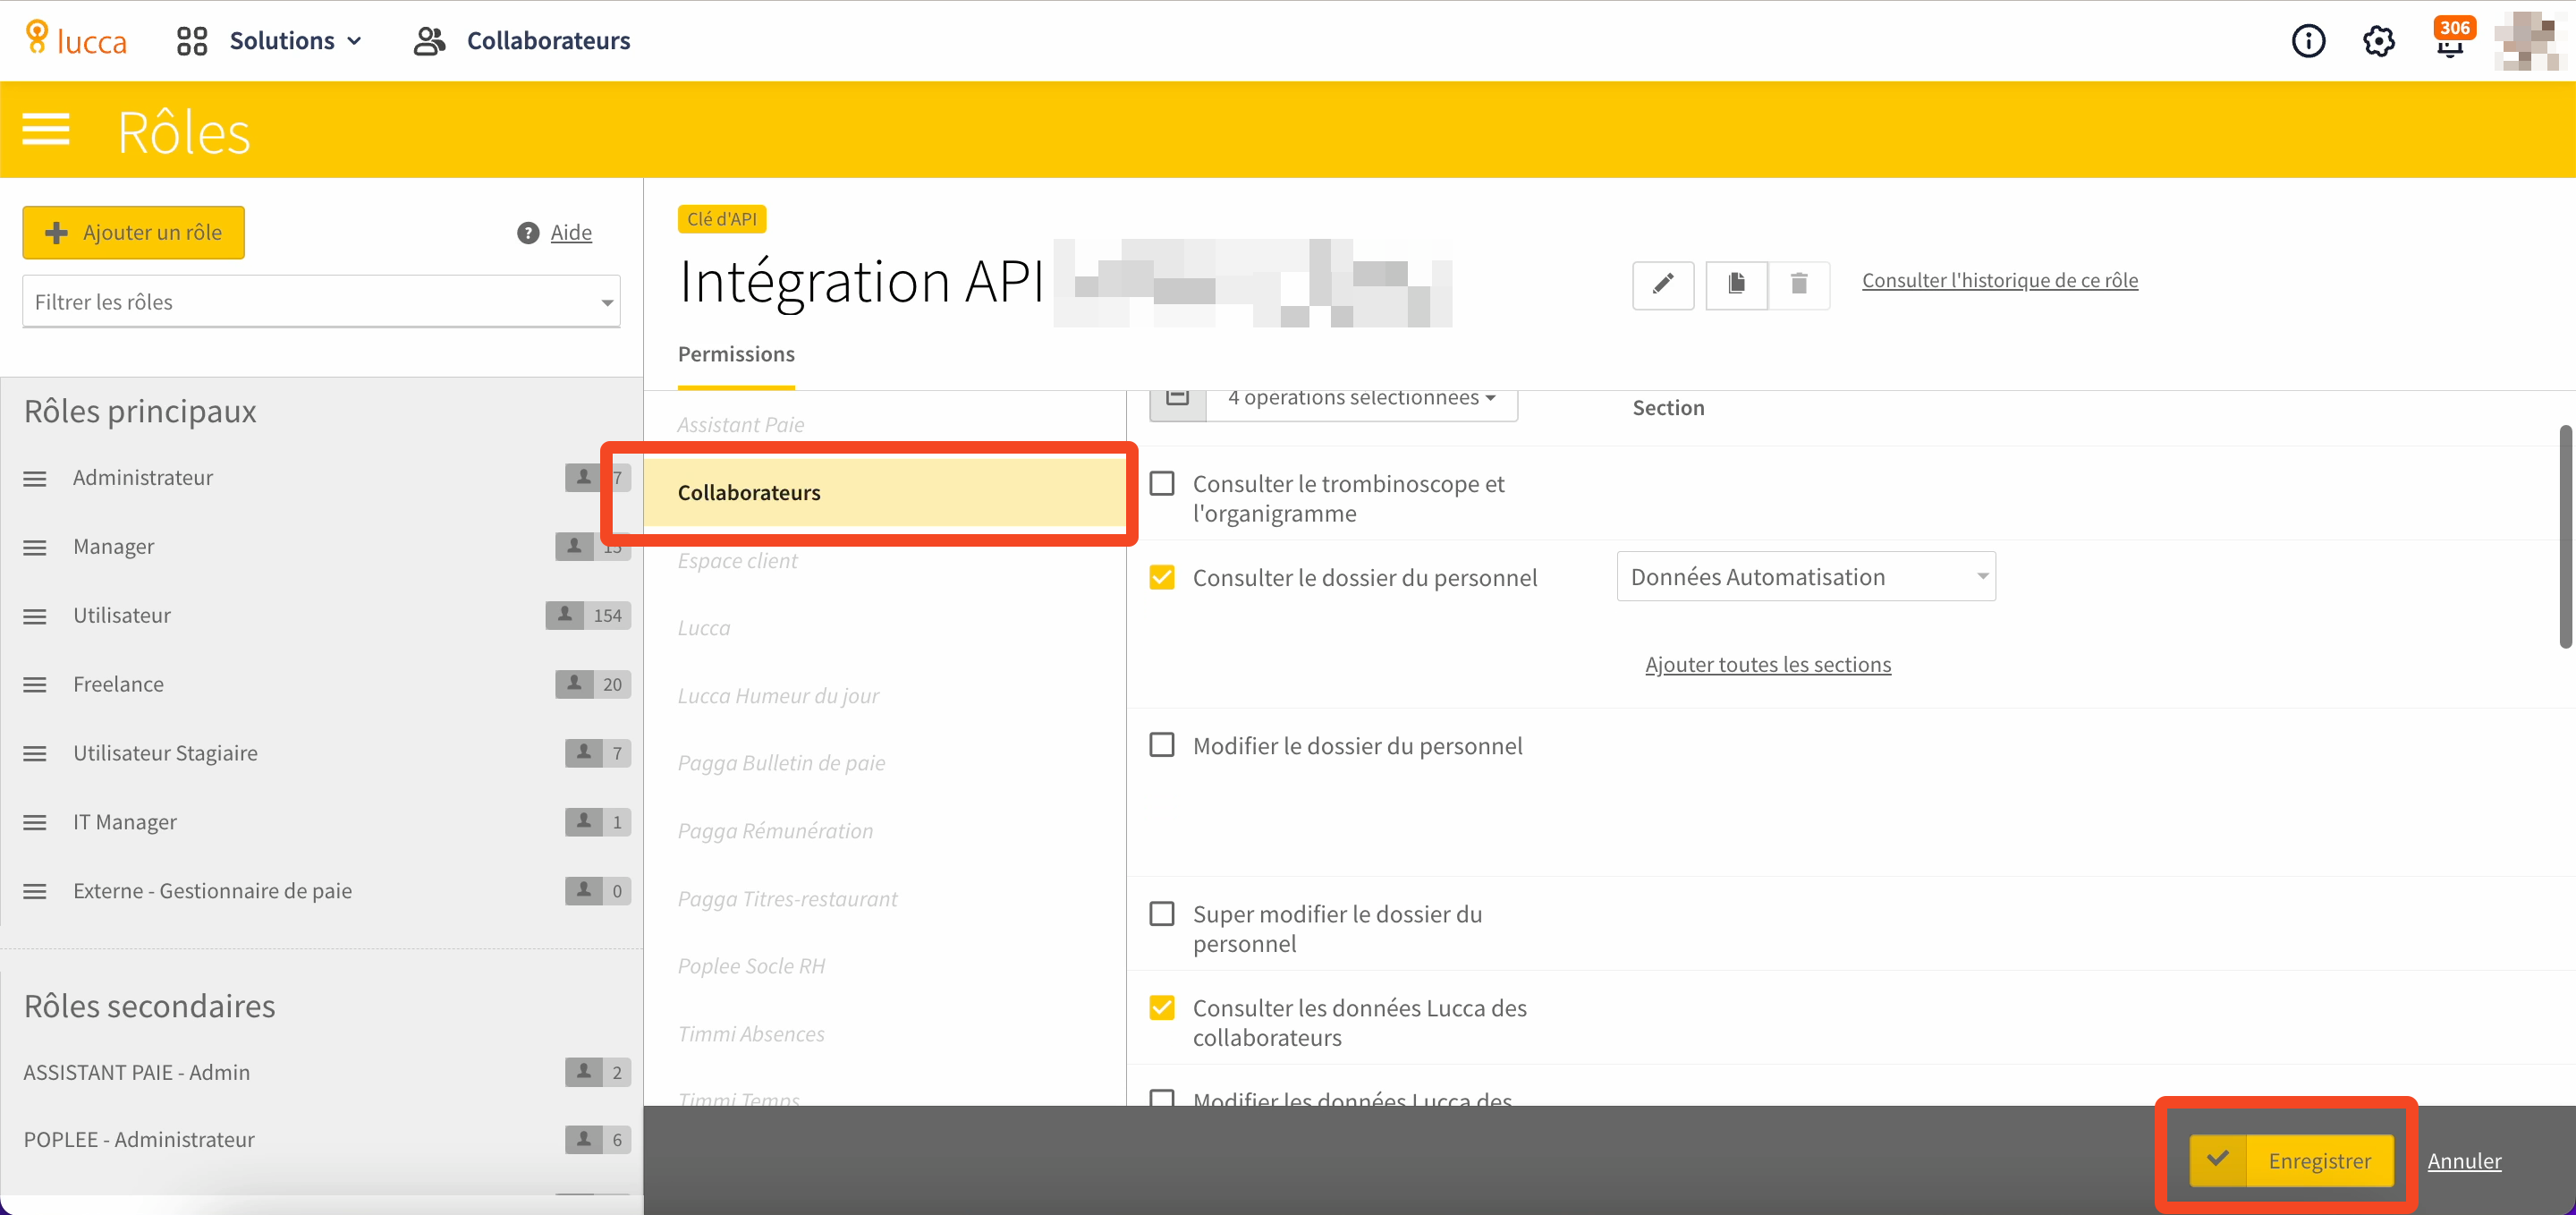Image resolution: width=2576 pixels, height=1215 pixels.
Task: Open the user avatar menu
Action: 2529,41
